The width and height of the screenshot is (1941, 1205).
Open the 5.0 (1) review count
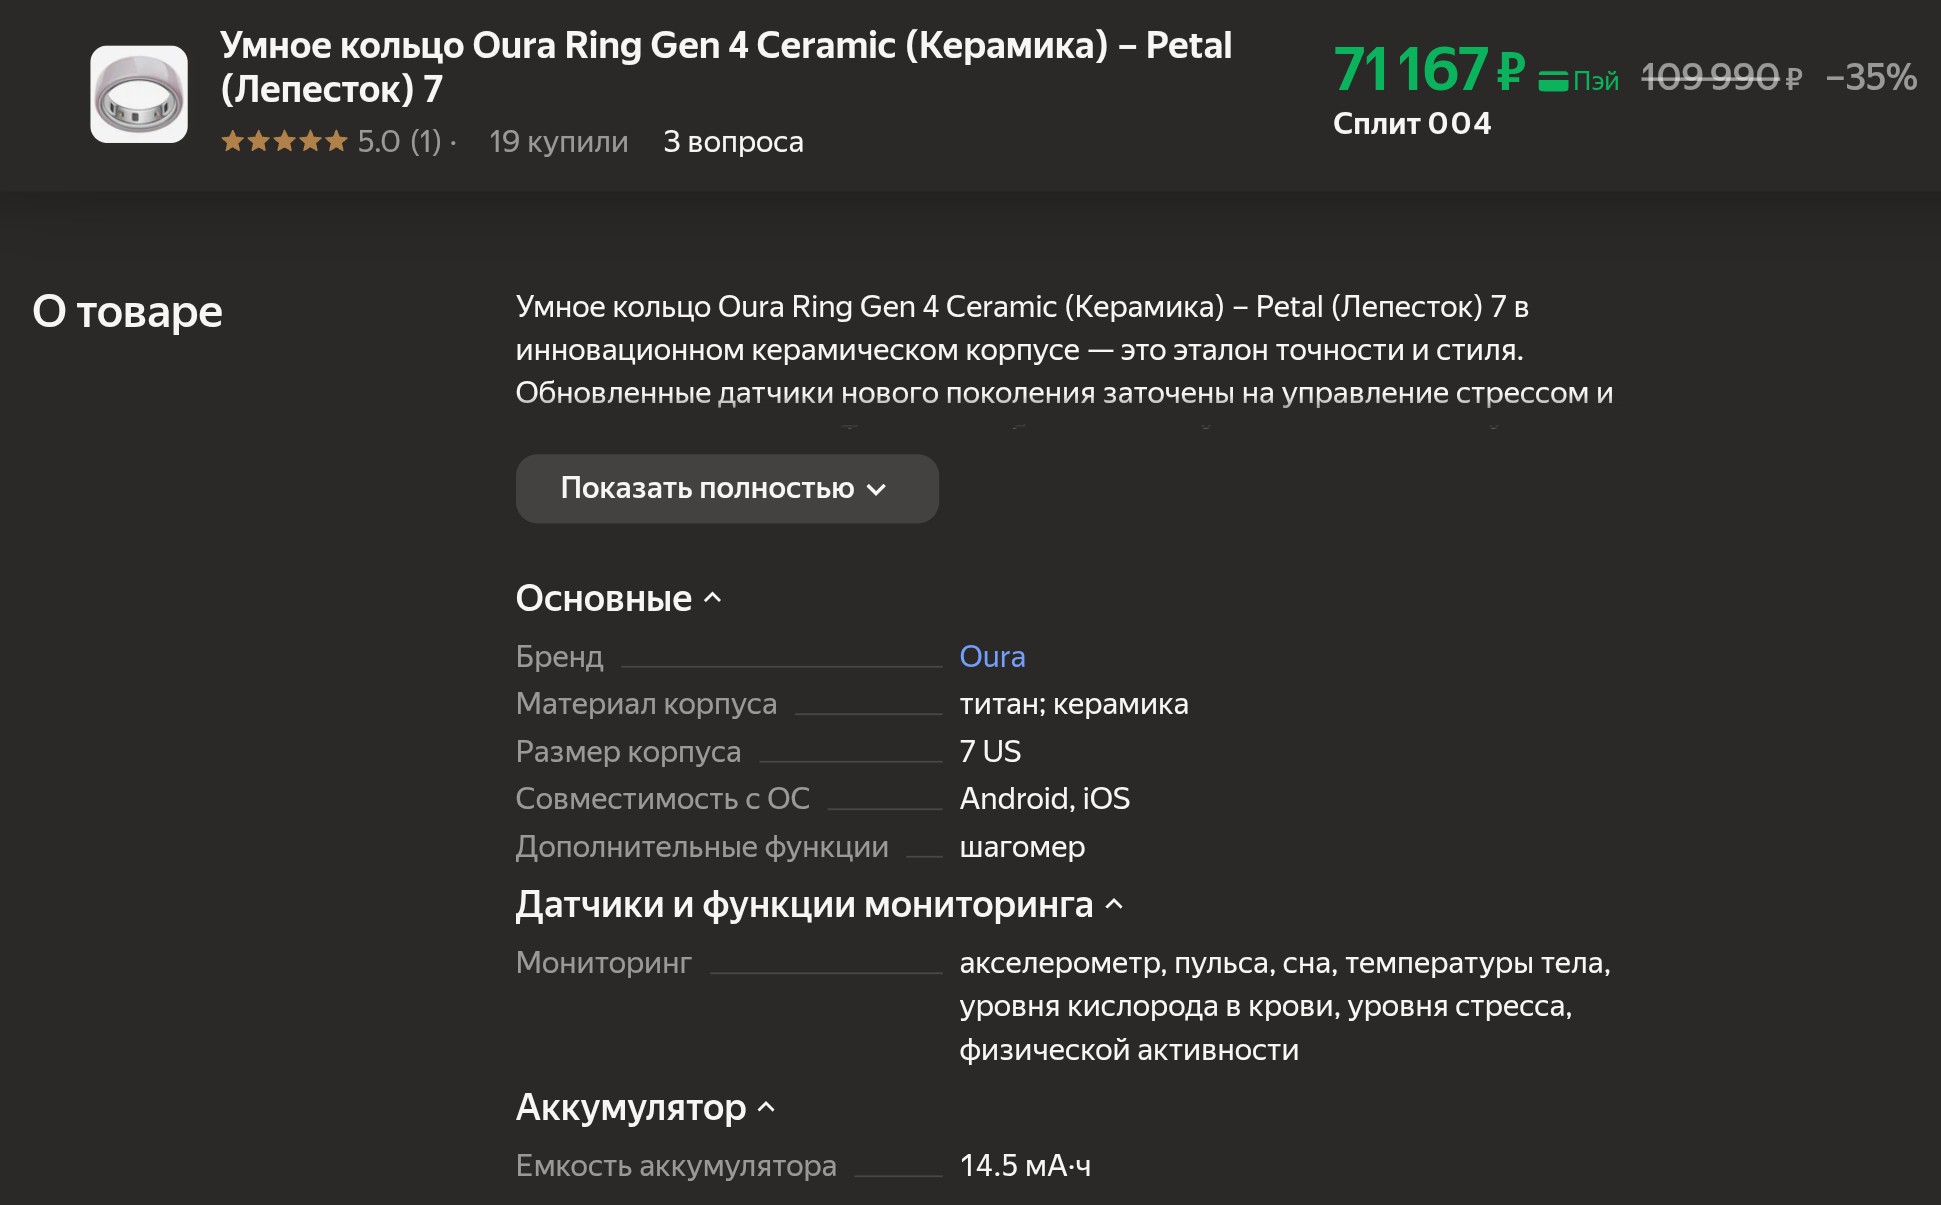[400, 141]
